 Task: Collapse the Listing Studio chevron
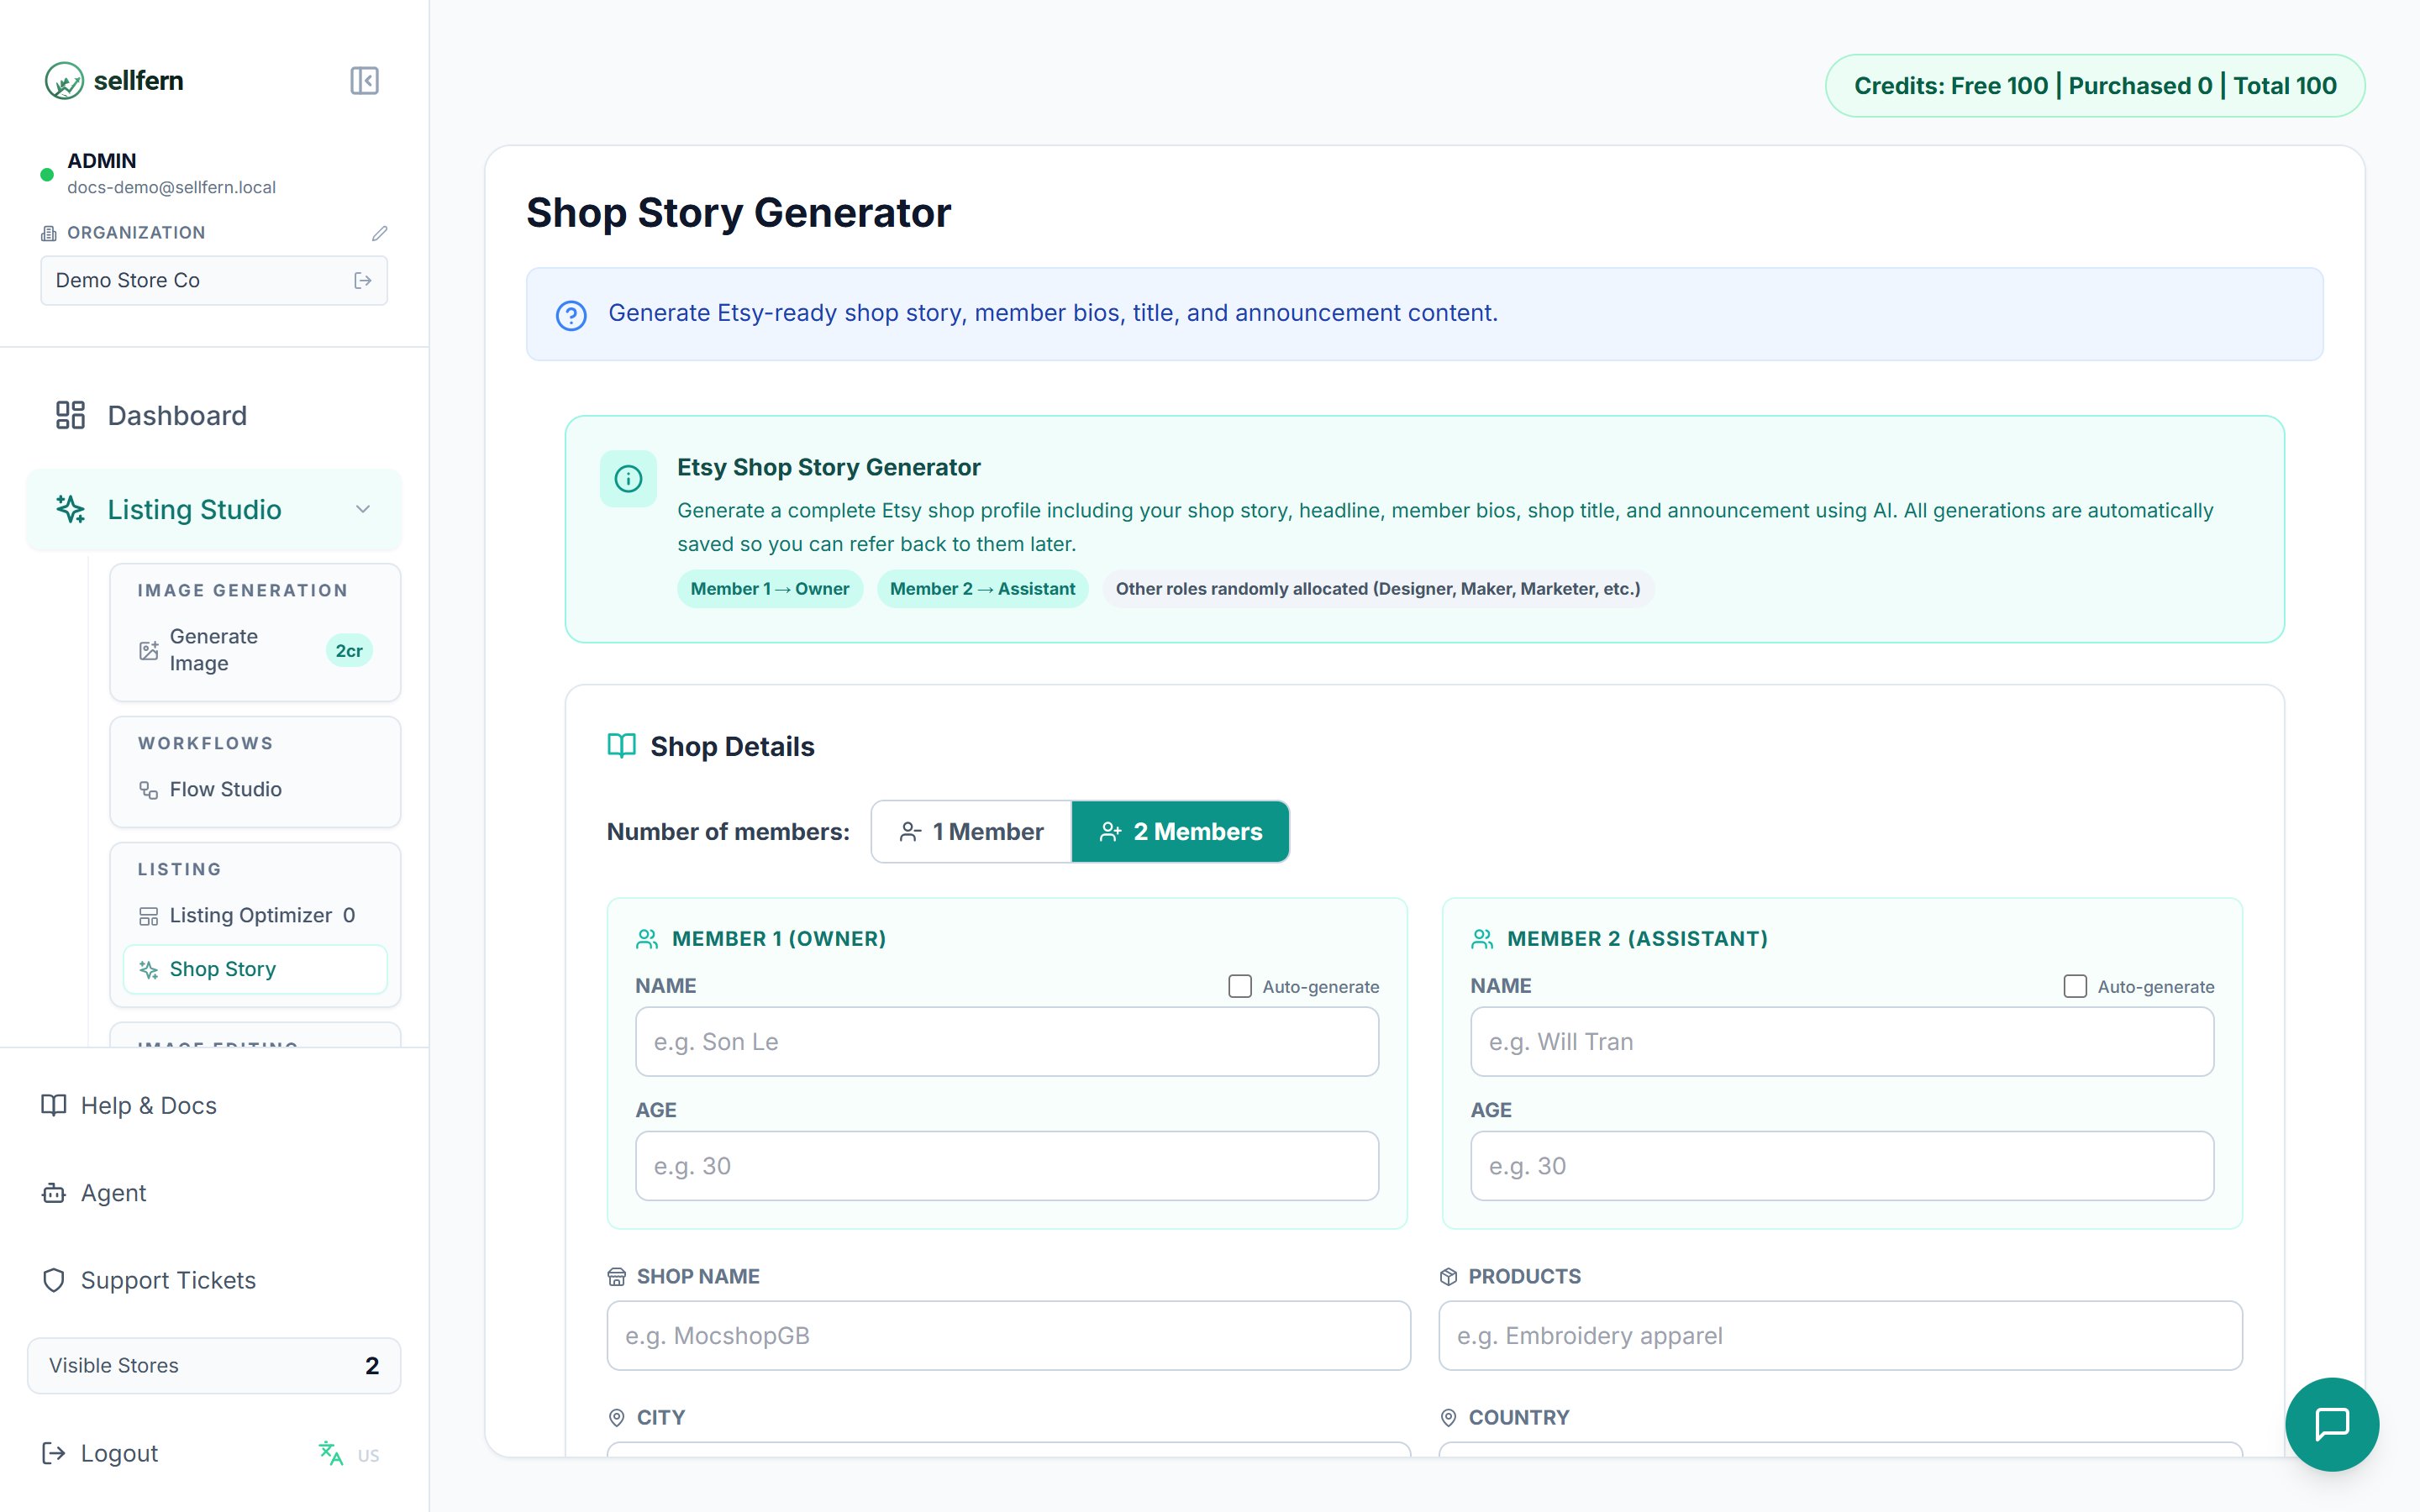[363, 509]
